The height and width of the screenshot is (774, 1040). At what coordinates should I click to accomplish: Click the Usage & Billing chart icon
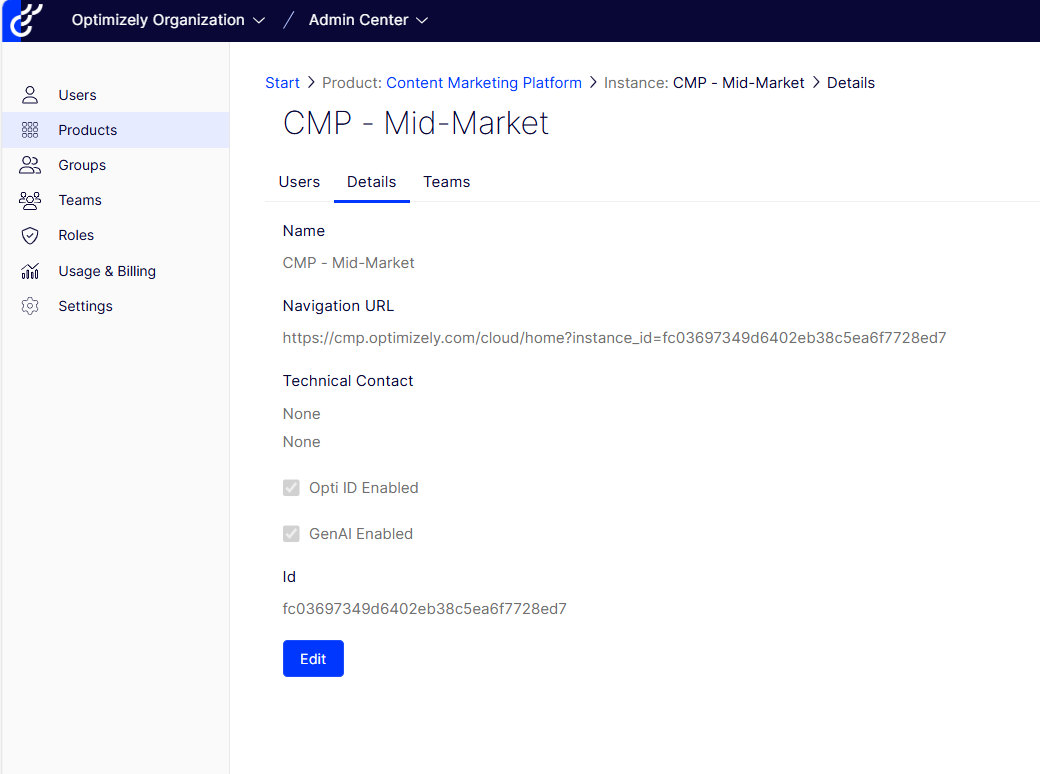point(30,271)
